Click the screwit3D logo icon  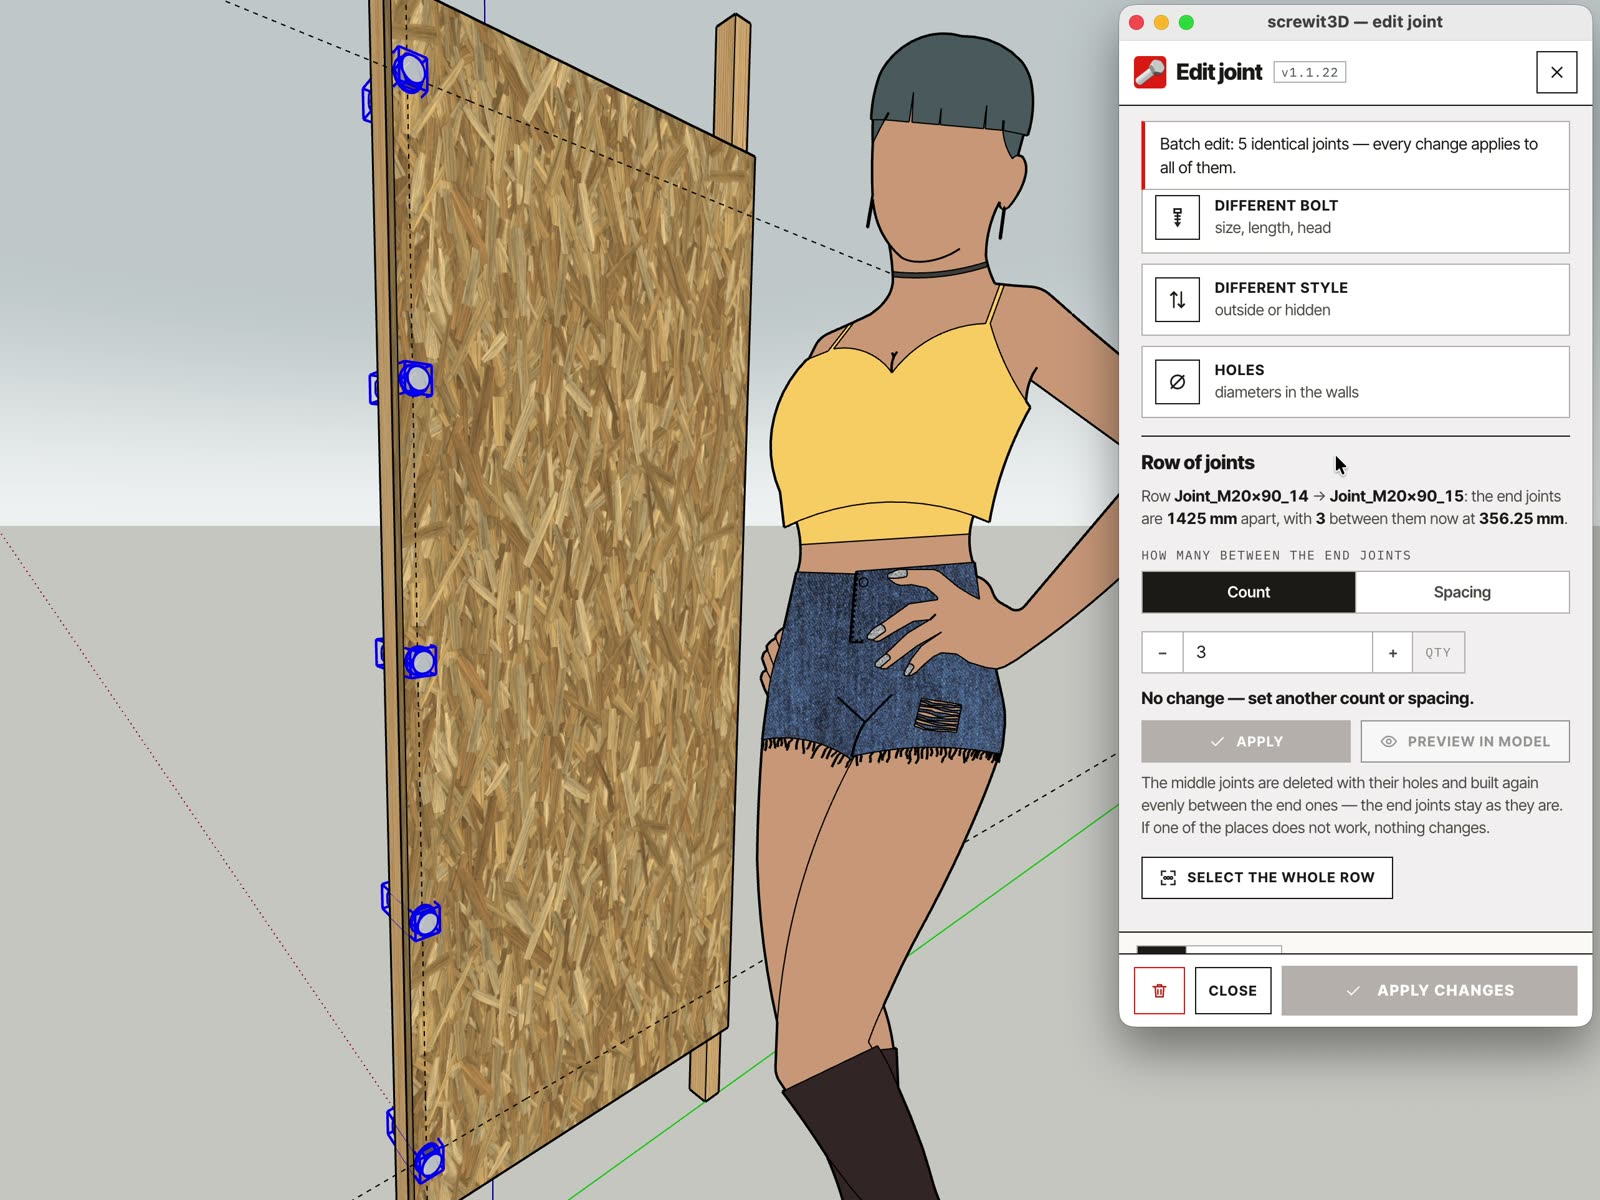pos(1150,72)
